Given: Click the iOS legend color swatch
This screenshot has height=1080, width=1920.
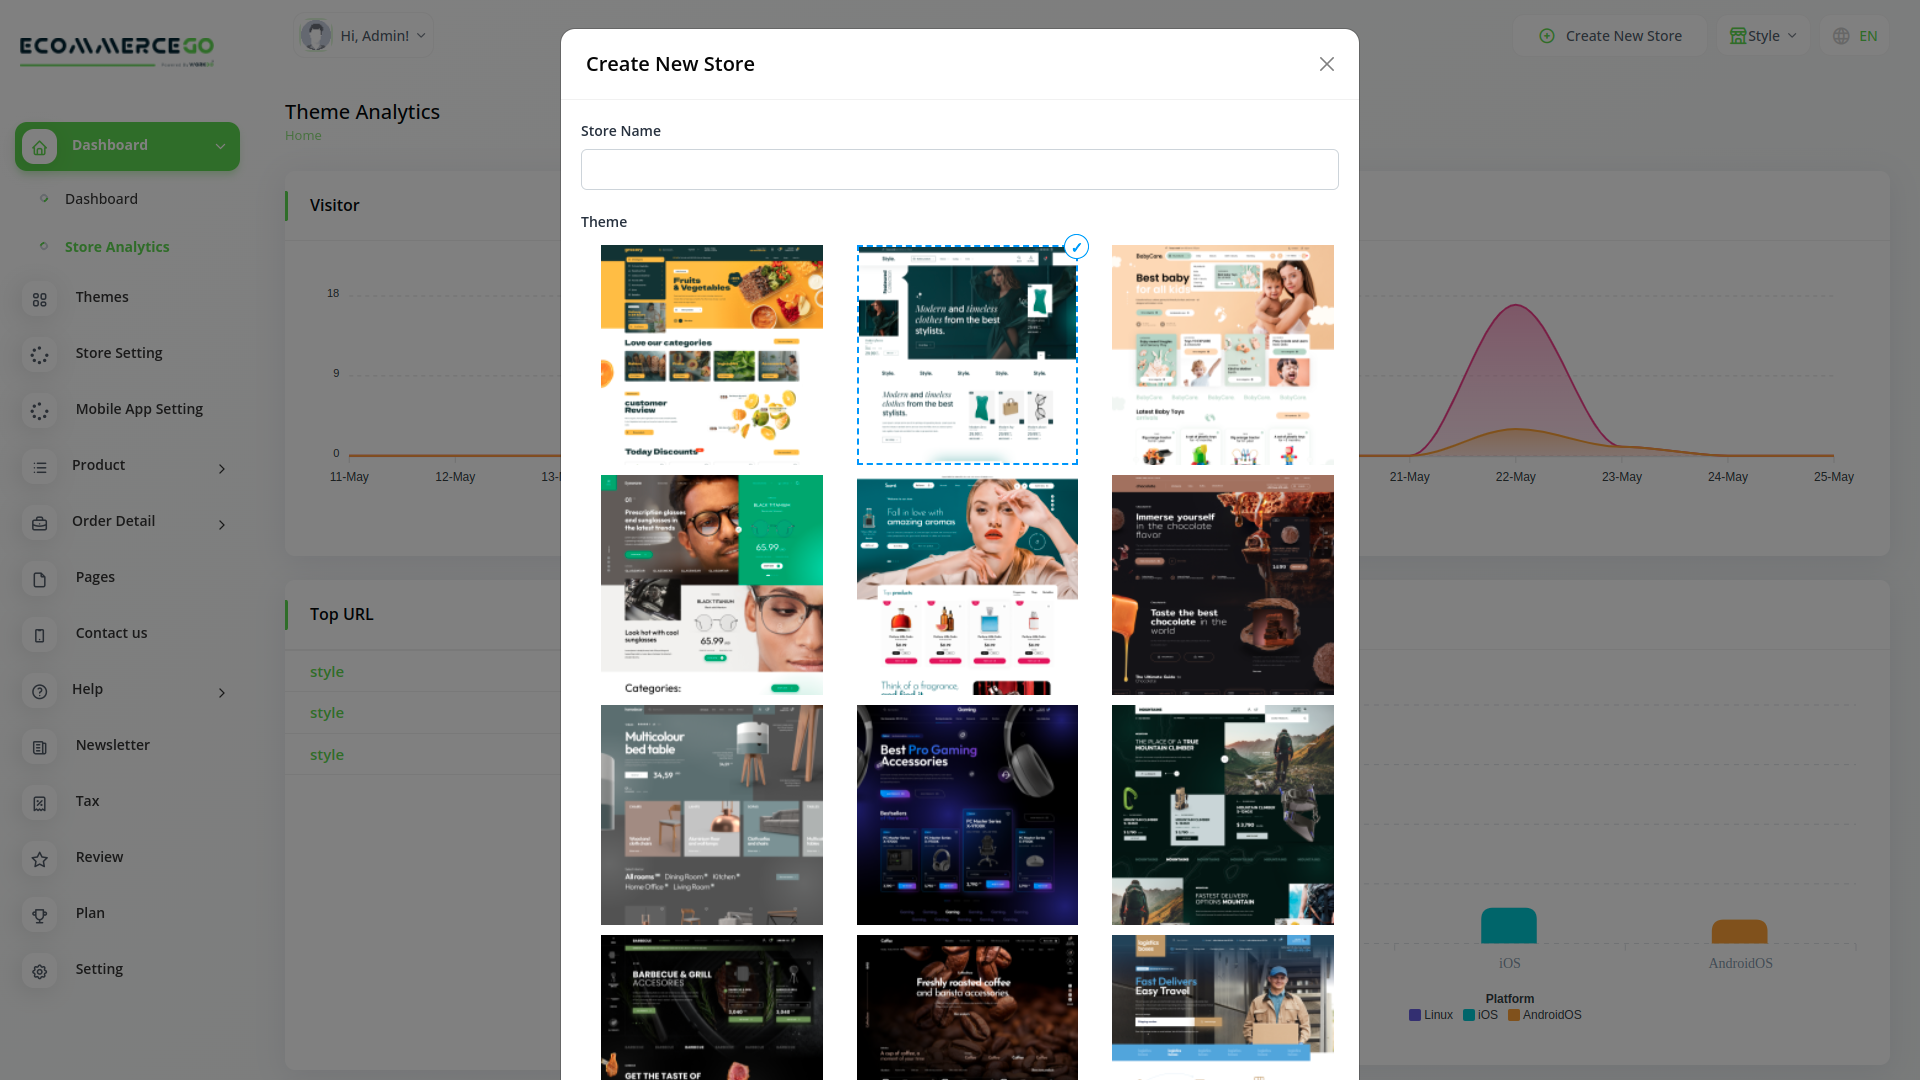Looking at the screenshot, I should [x=1469, y=1015].
